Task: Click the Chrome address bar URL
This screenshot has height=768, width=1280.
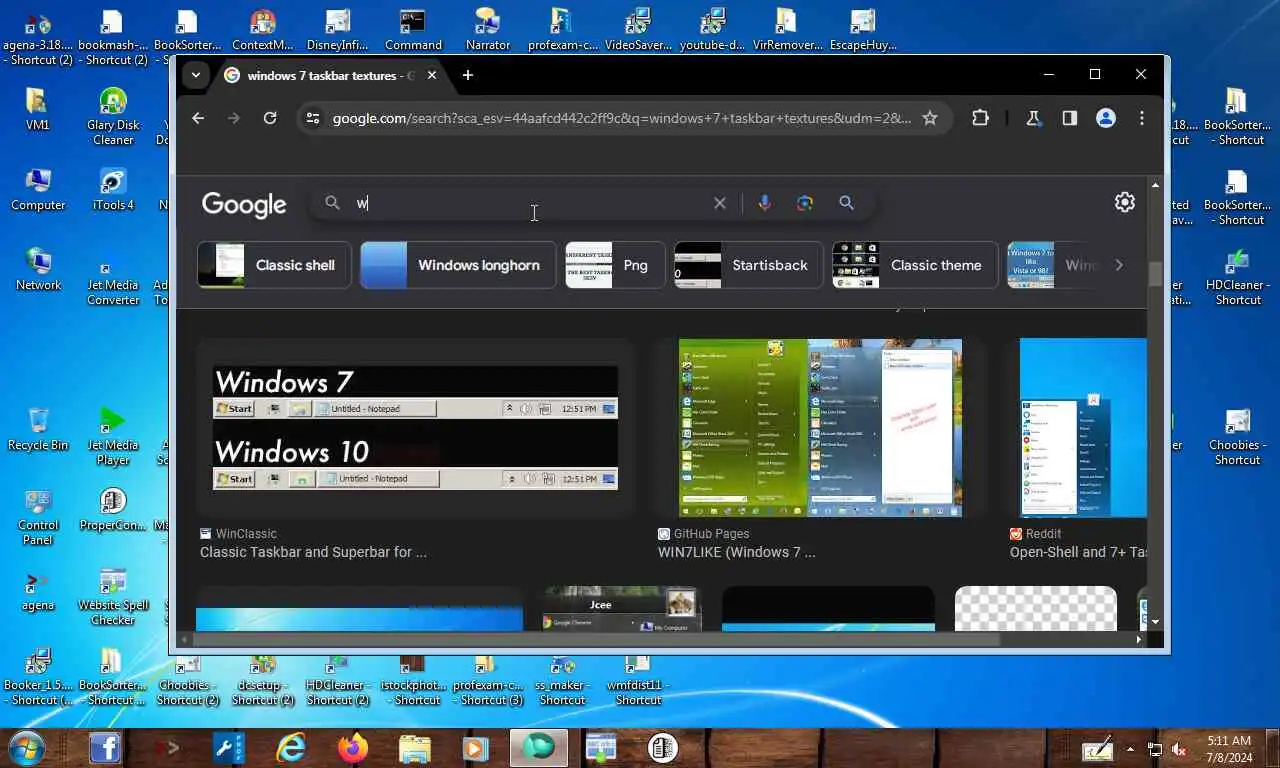Action: click(x=621, y=118)
